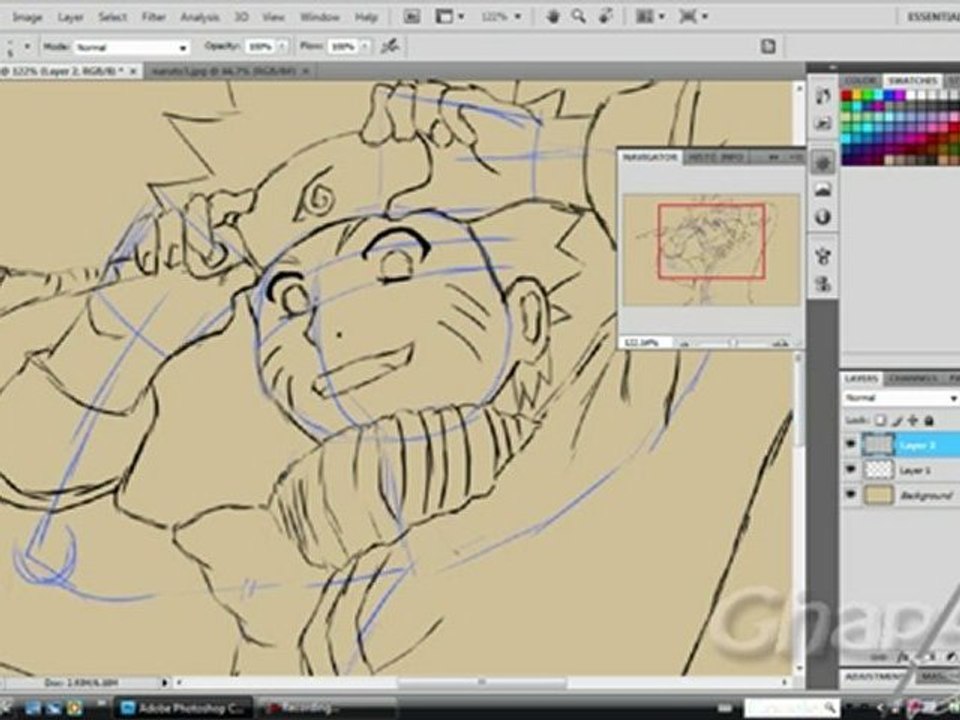The width and height of the screenshot is (960, 720).
Task: Open the brush preset picker arrow
Action: pos(26,46)
